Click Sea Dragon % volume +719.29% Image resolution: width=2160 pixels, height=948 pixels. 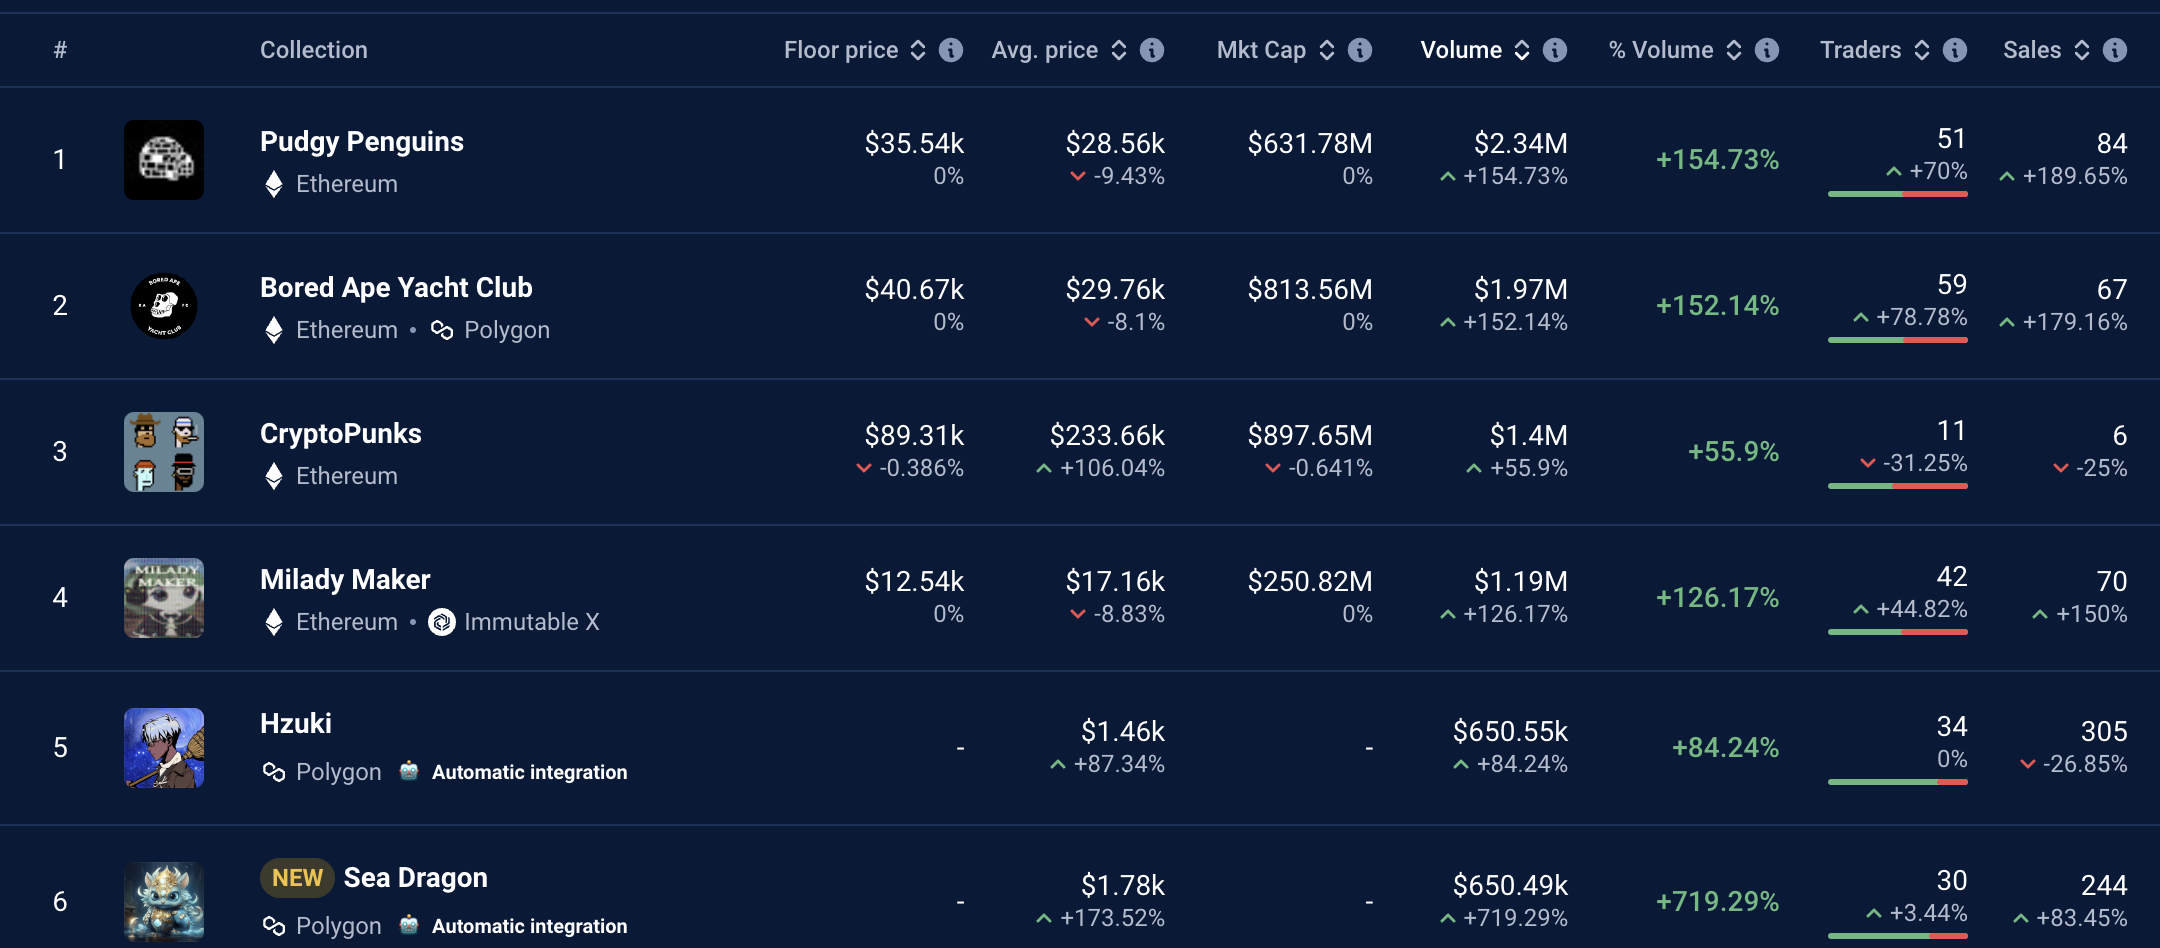tap(1717, 902)
